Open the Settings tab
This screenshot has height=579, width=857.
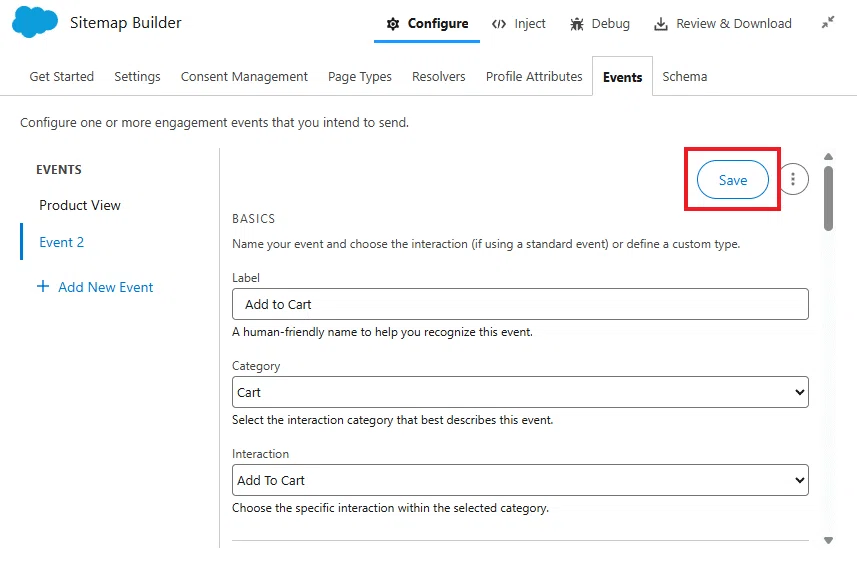[137, 77]
